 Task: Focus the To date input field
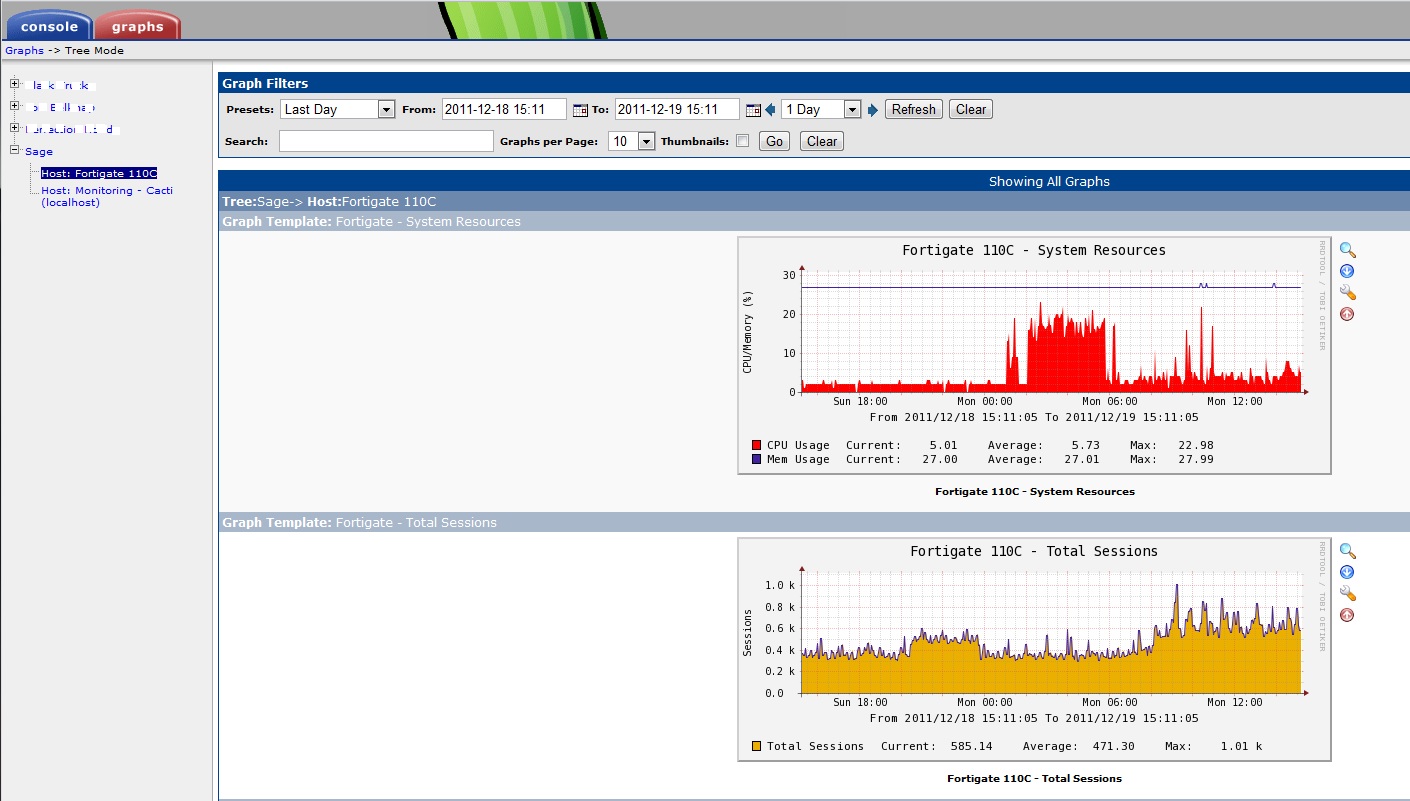(677, 109)
